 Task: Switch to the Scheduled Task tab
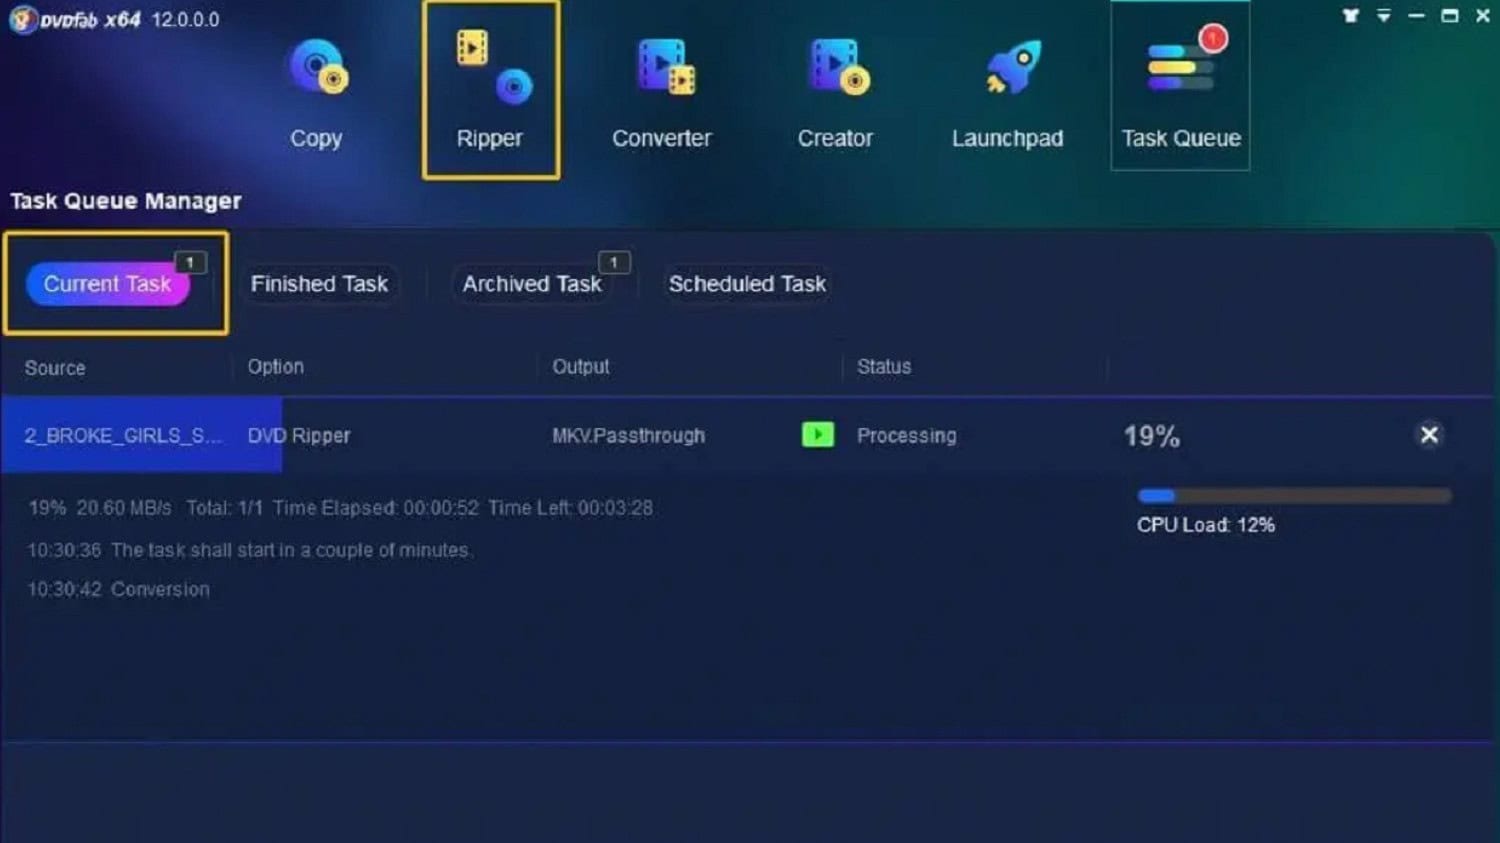point(748,284)
